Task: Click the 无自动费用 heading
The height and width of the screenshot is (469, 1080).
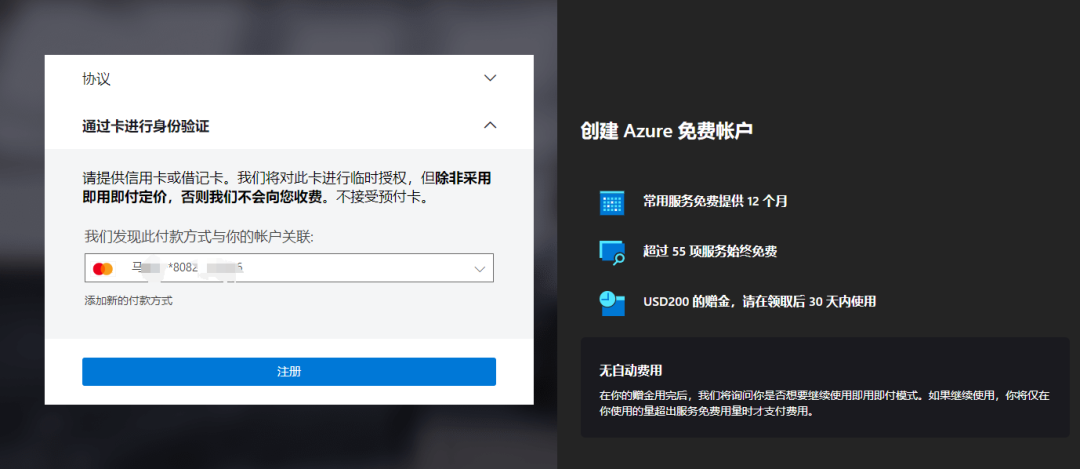Action: [631, 371]
